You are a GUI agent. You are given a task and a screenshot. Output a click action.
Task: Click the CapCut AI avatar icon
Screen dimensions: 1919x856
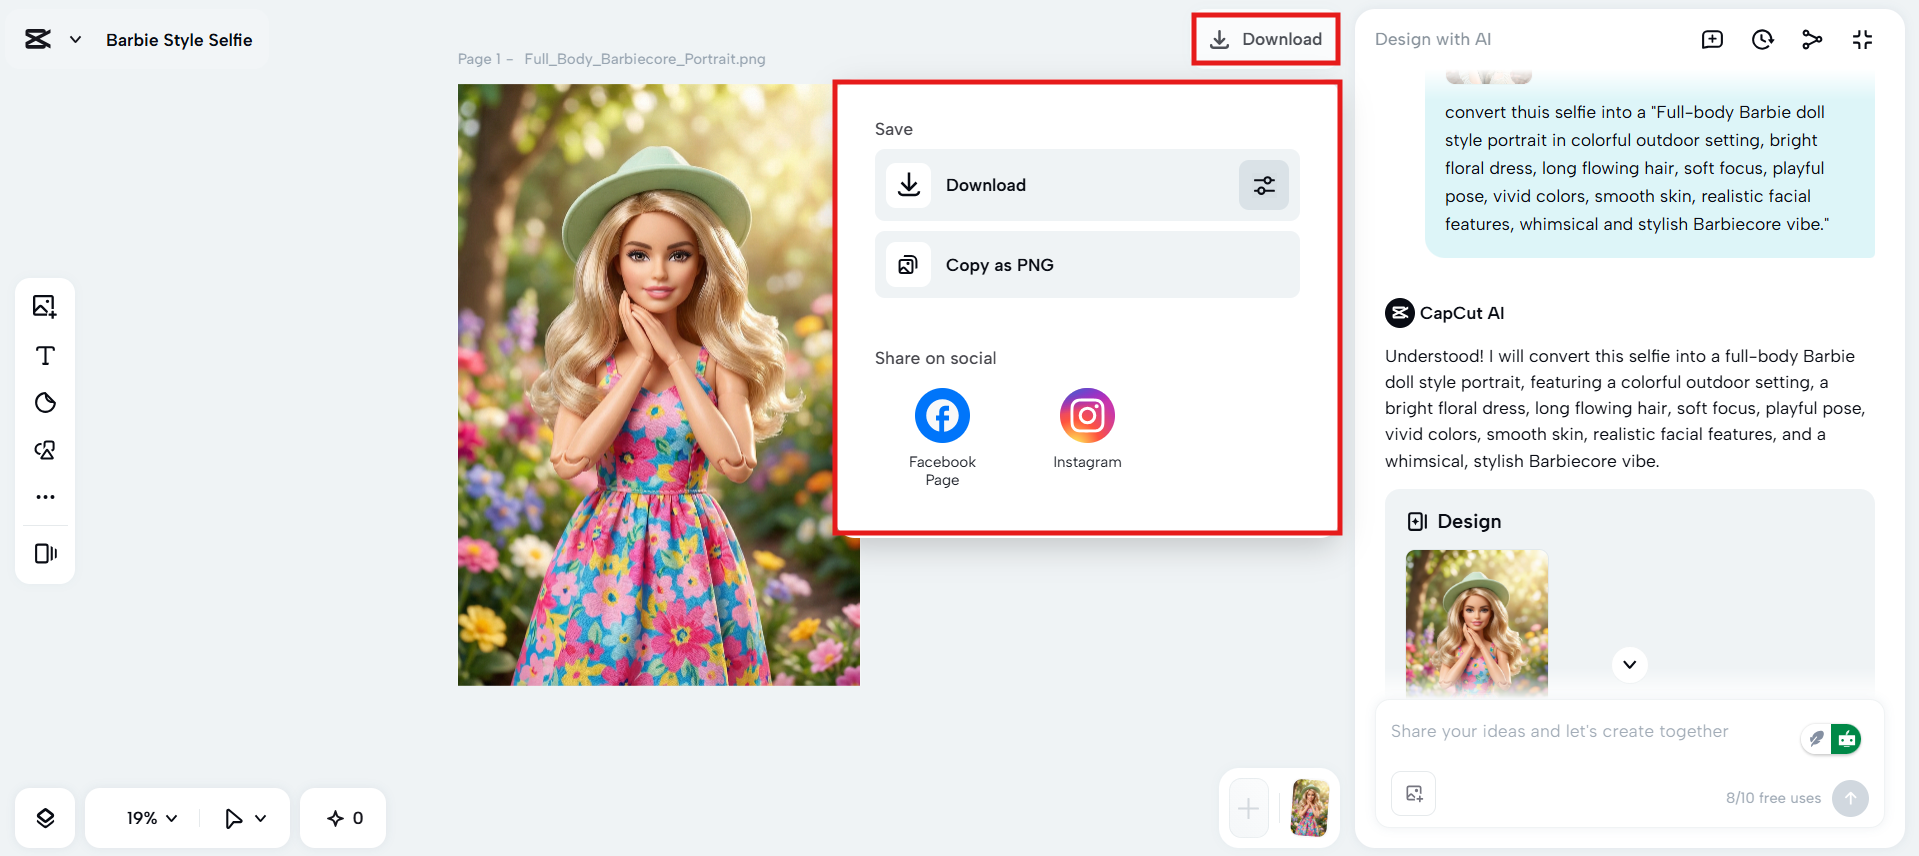click(1400, 313)
